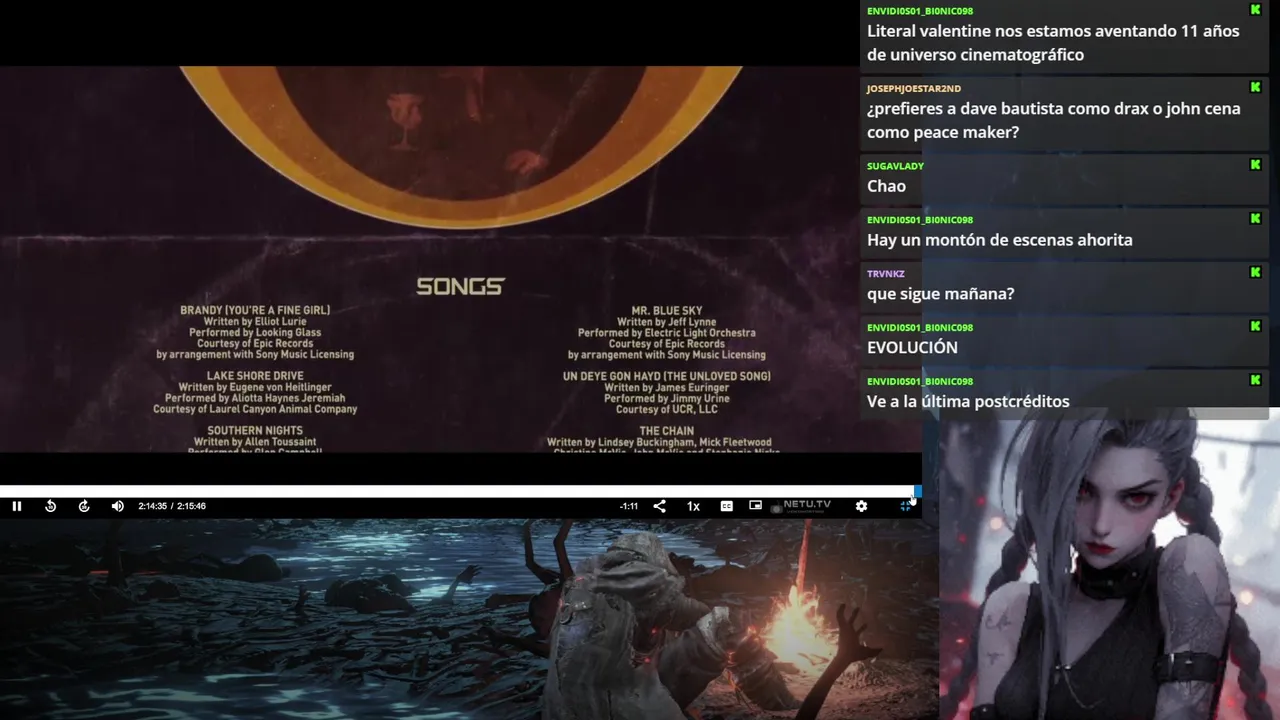Image resolution: width=1280 pixels, height=720 pixels.
Task: Select chat message 'Chao'
Action: [x=886, y=186]
